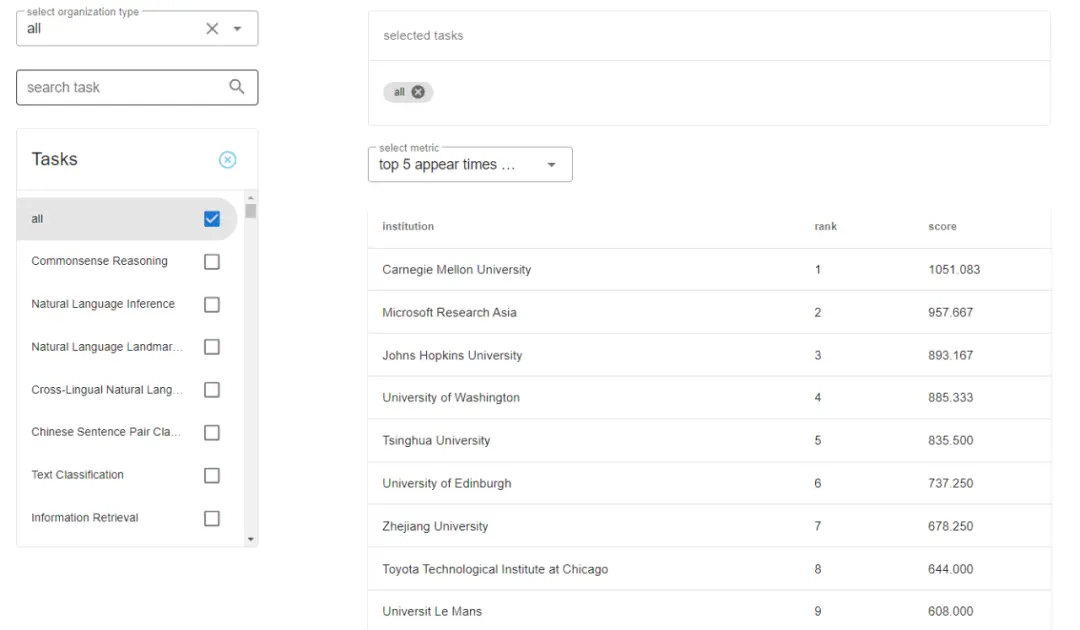Screen dimensions: 1080x630
Task: Select the Carnegie Mellon University row
Action: [x=457, y=270]
